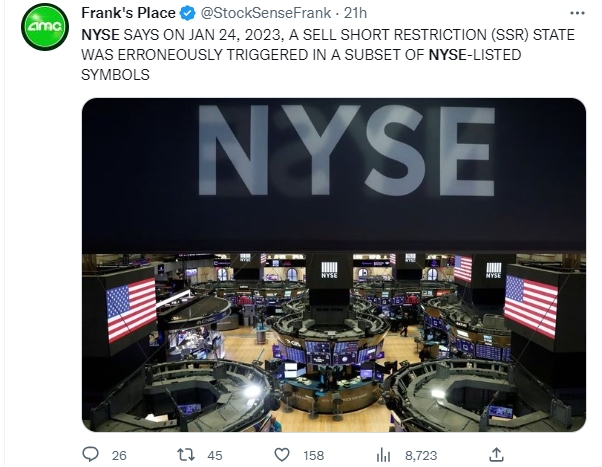
Task: Click the 45 retweets count
Action: click(215, 455)
